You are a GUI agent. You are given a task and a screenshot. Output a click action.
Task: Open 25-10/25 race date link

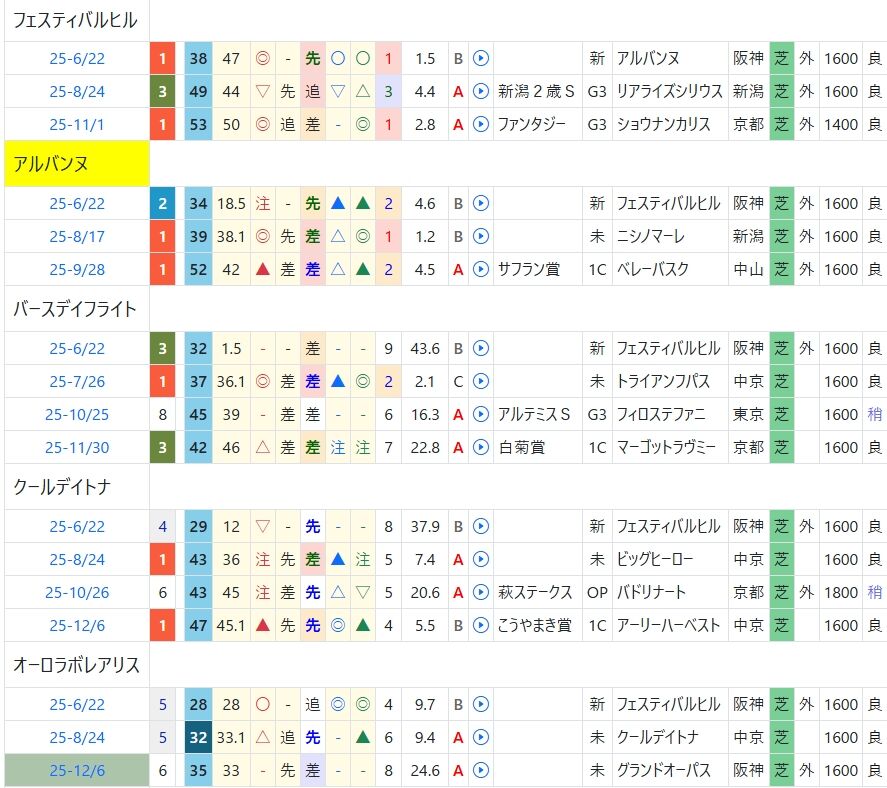[x=77, y=415]
